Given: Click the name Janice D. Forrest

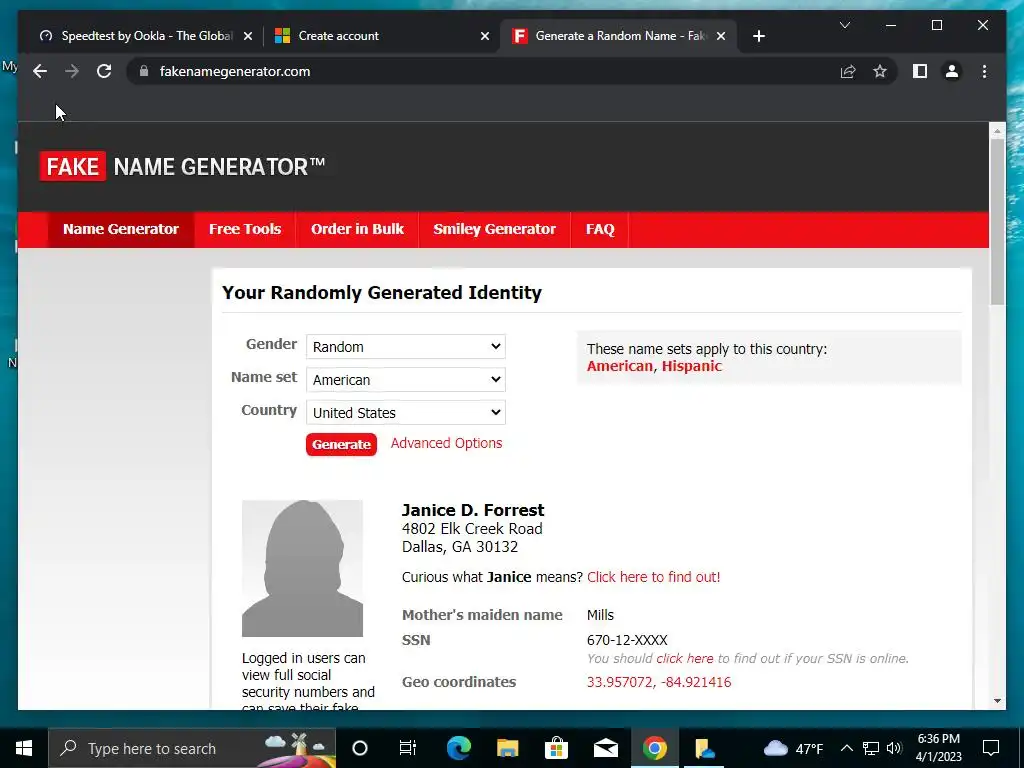Looking at the screenshot, I should (x=473, y=510).
